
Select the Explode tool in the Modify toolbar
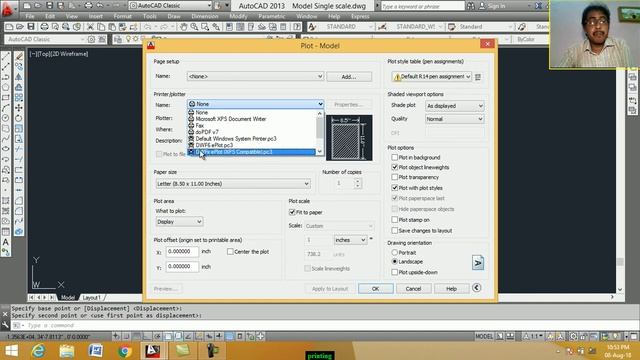tap(19, 231)
